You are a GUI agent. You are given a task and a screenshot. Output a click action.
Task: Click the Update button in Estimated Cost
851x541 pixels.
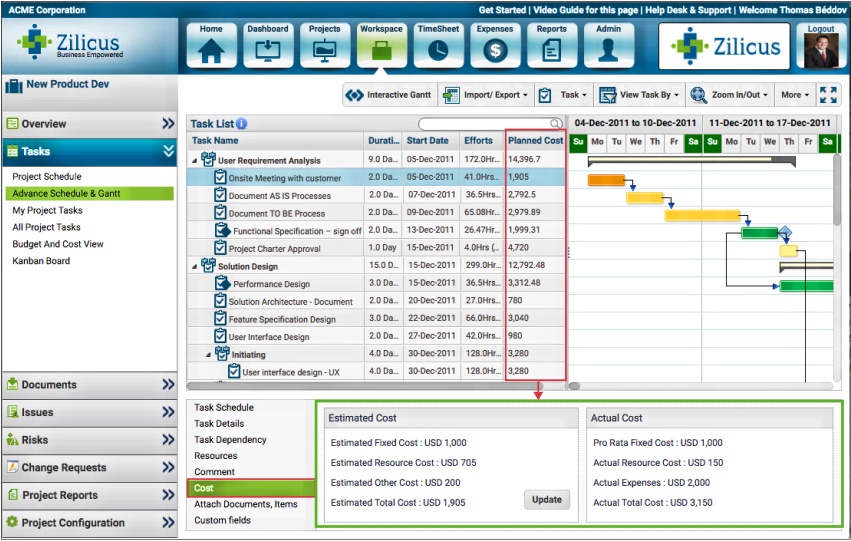click(x=546, y=499)
